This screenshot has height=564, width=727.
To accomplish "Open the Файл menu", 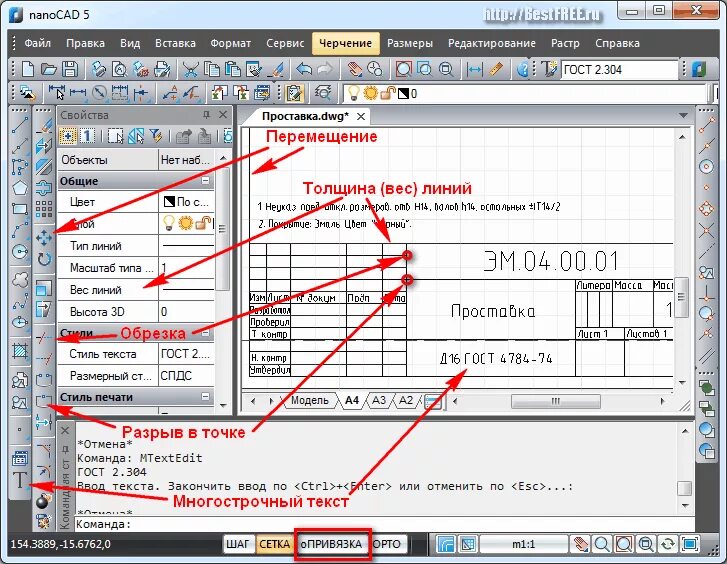I will [x=37, y=43].
